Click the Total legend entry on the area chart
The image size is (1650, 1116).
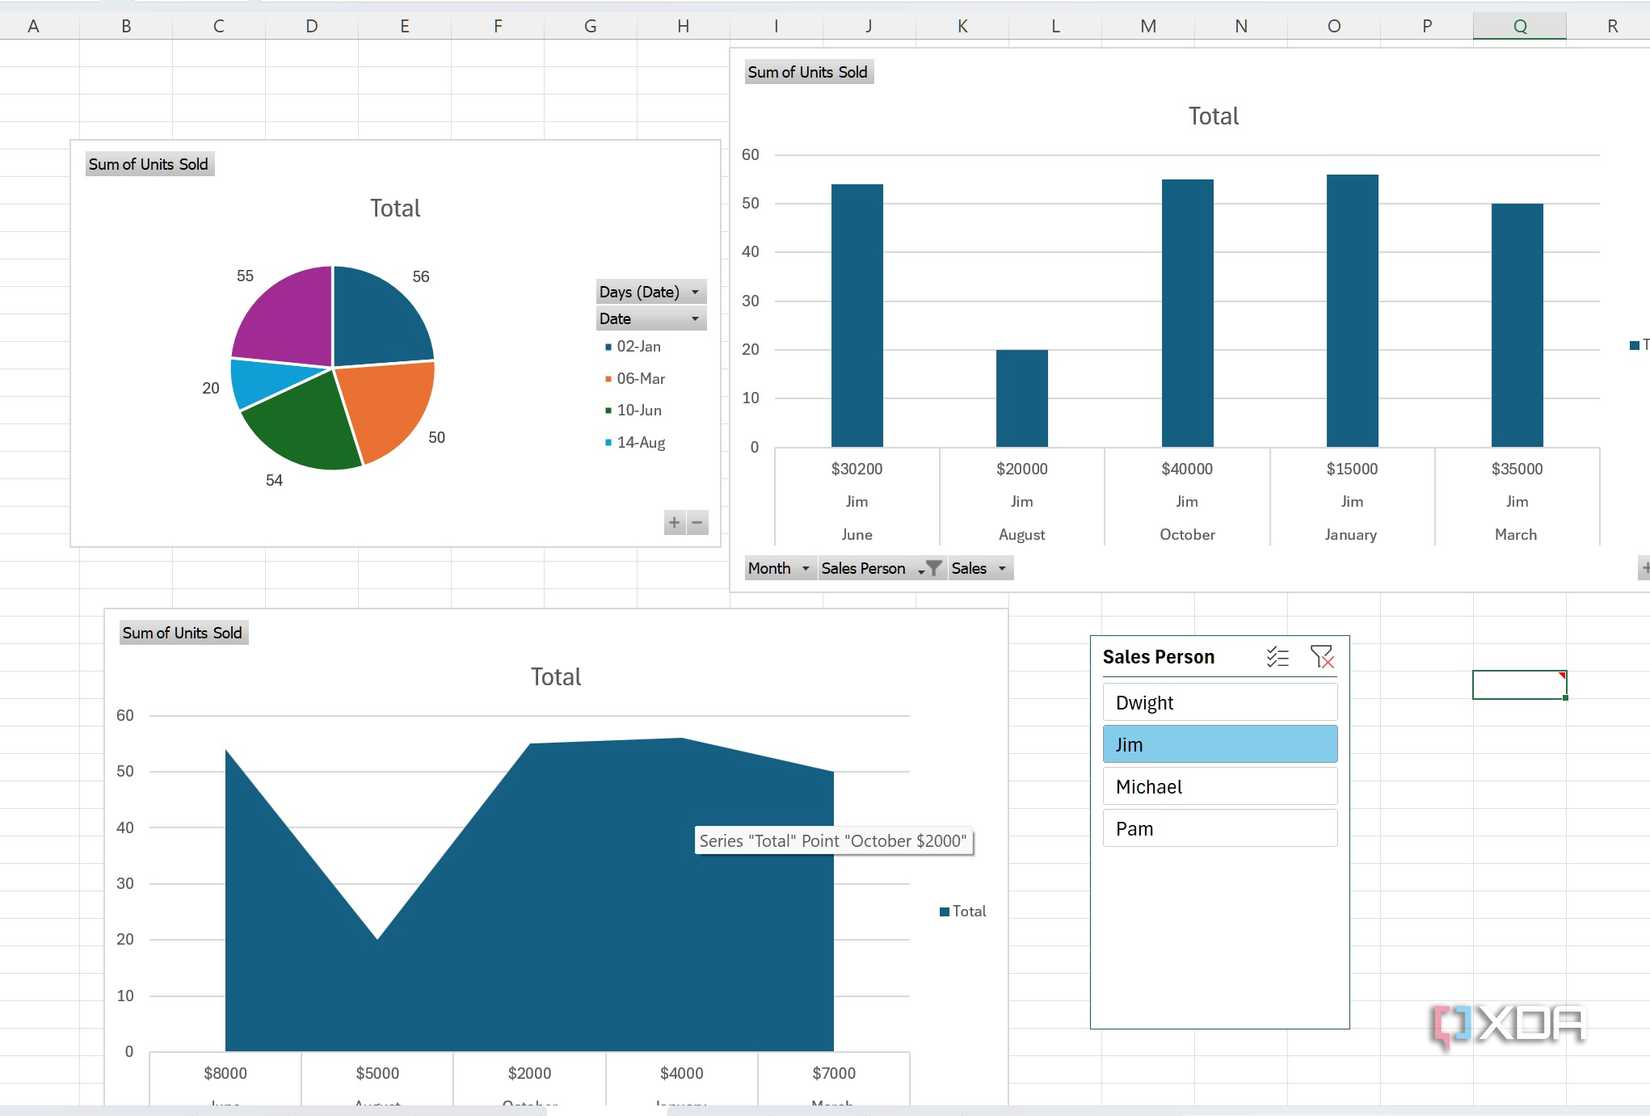[961, 911]
